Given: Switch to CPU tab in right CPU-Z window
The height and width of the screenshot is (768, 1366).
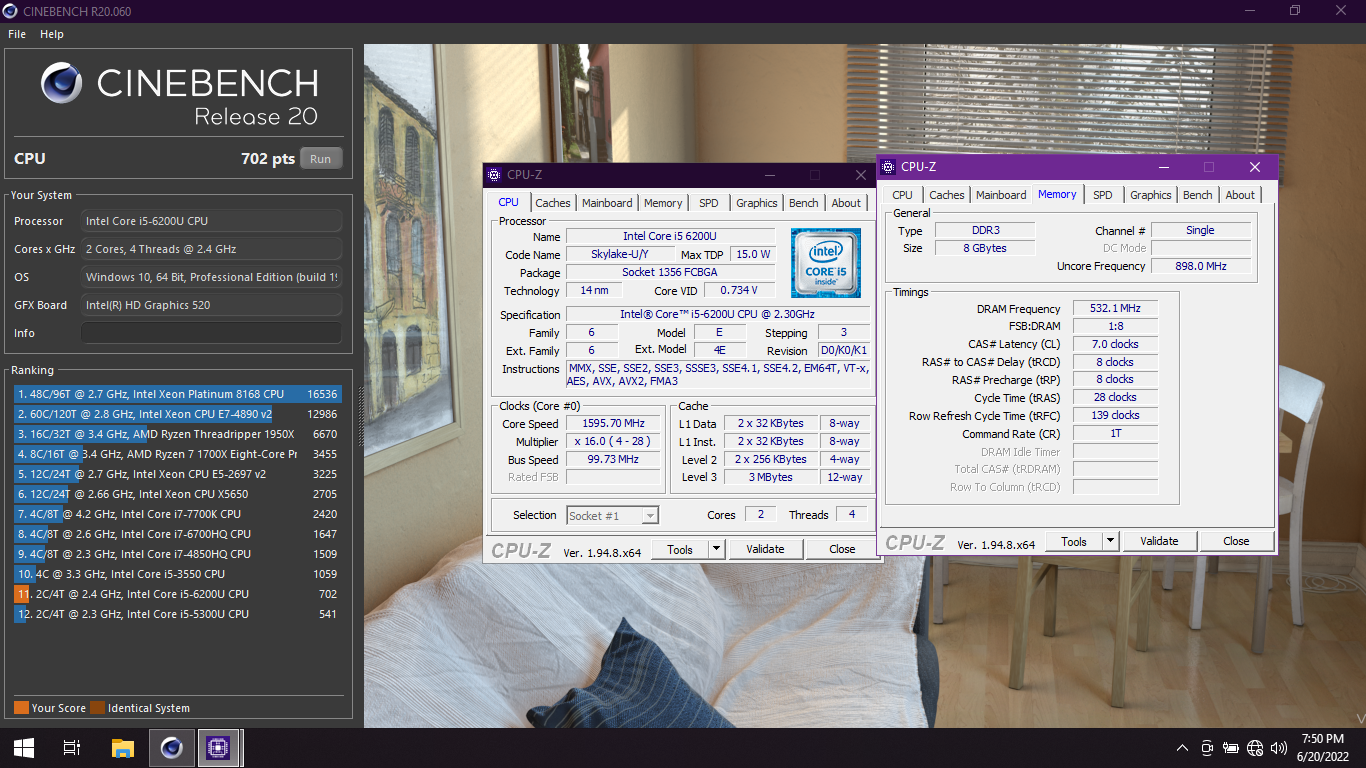Looking at the screenshot, I should [x=902, y=195].
